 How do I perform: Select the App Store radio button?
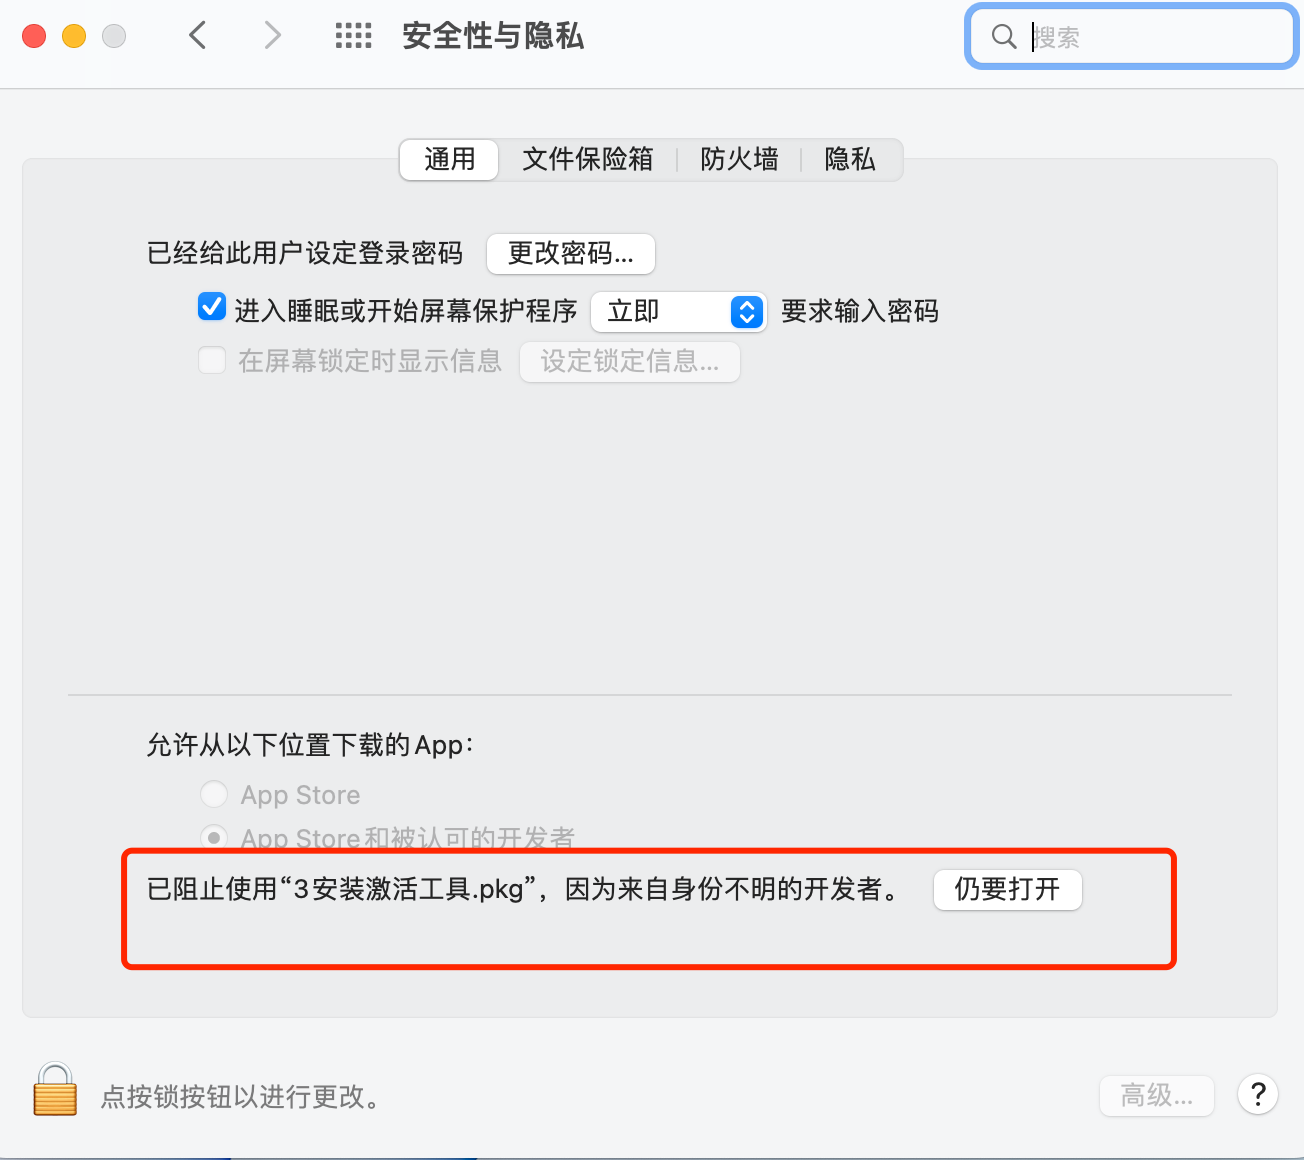coord(214,794)
